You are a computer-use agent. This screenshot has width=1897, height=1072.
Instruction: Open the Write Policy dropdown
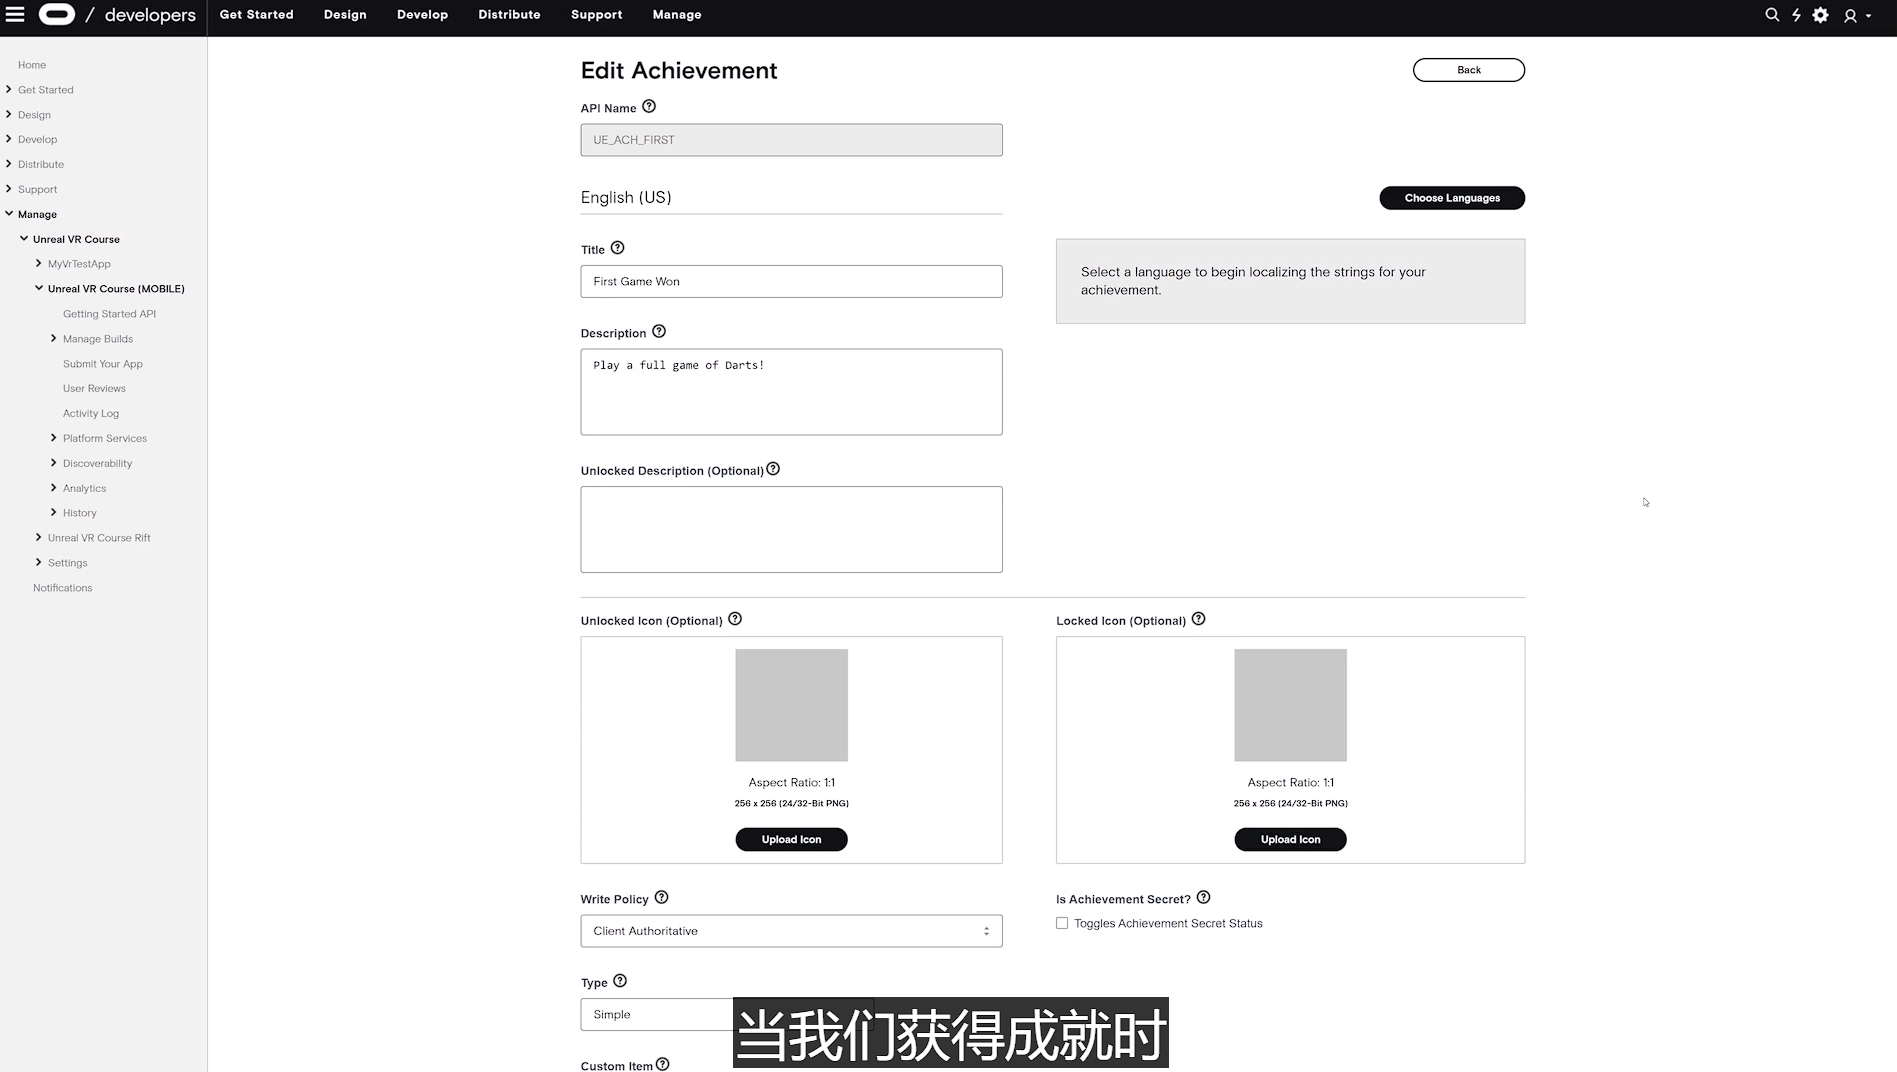click(x=791, y=931)
